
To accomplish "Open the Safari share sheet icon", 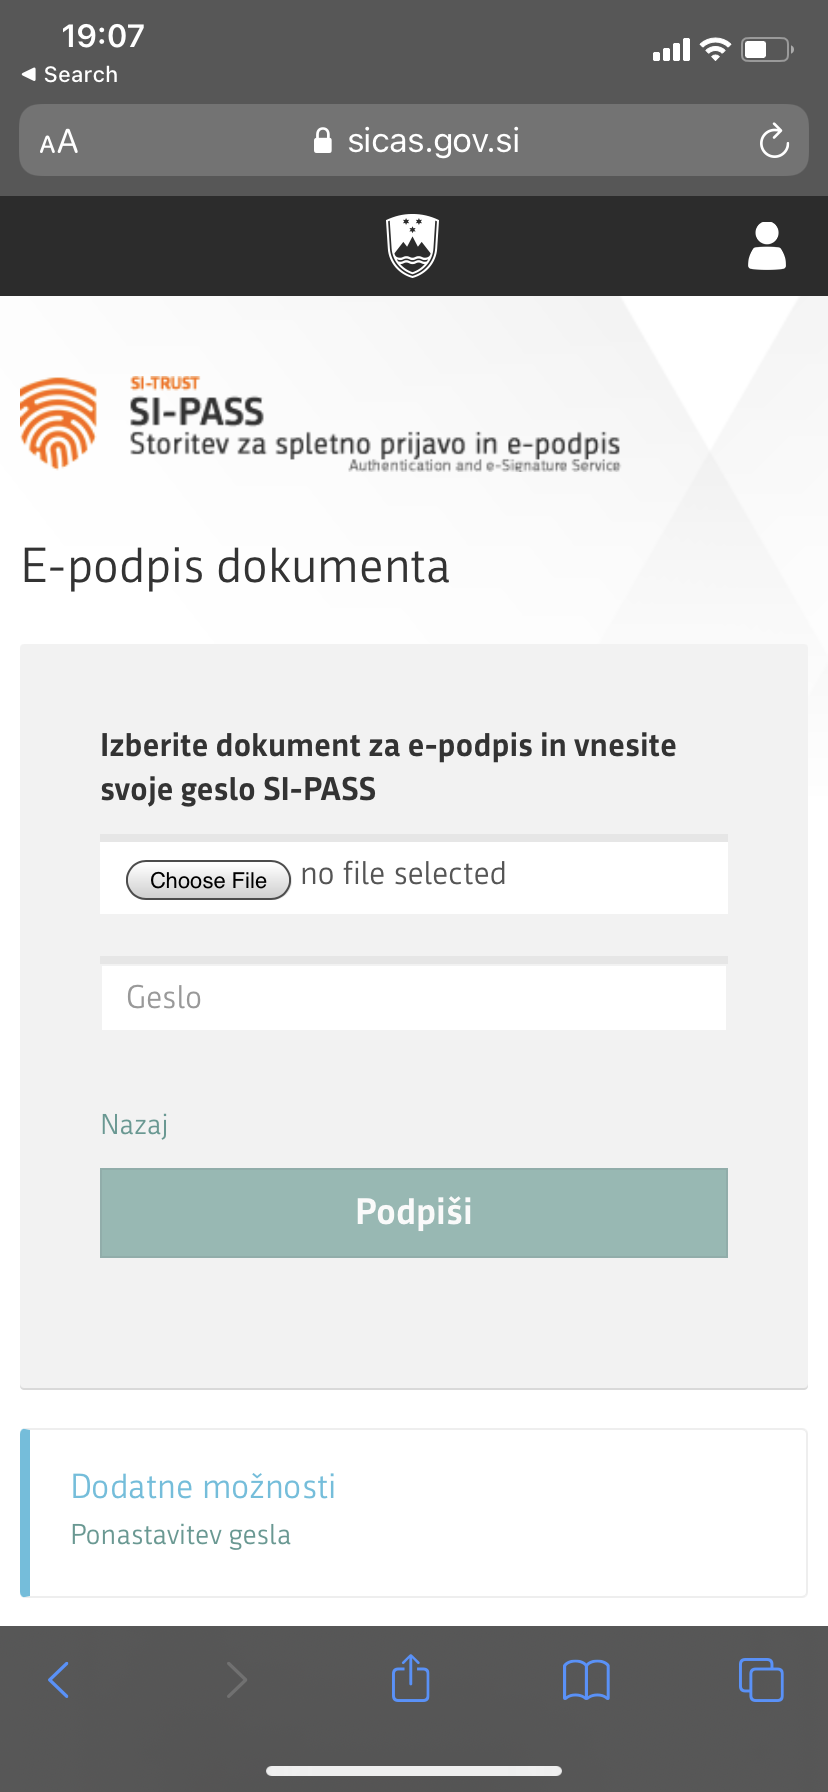I will [x=411, y=1677].
